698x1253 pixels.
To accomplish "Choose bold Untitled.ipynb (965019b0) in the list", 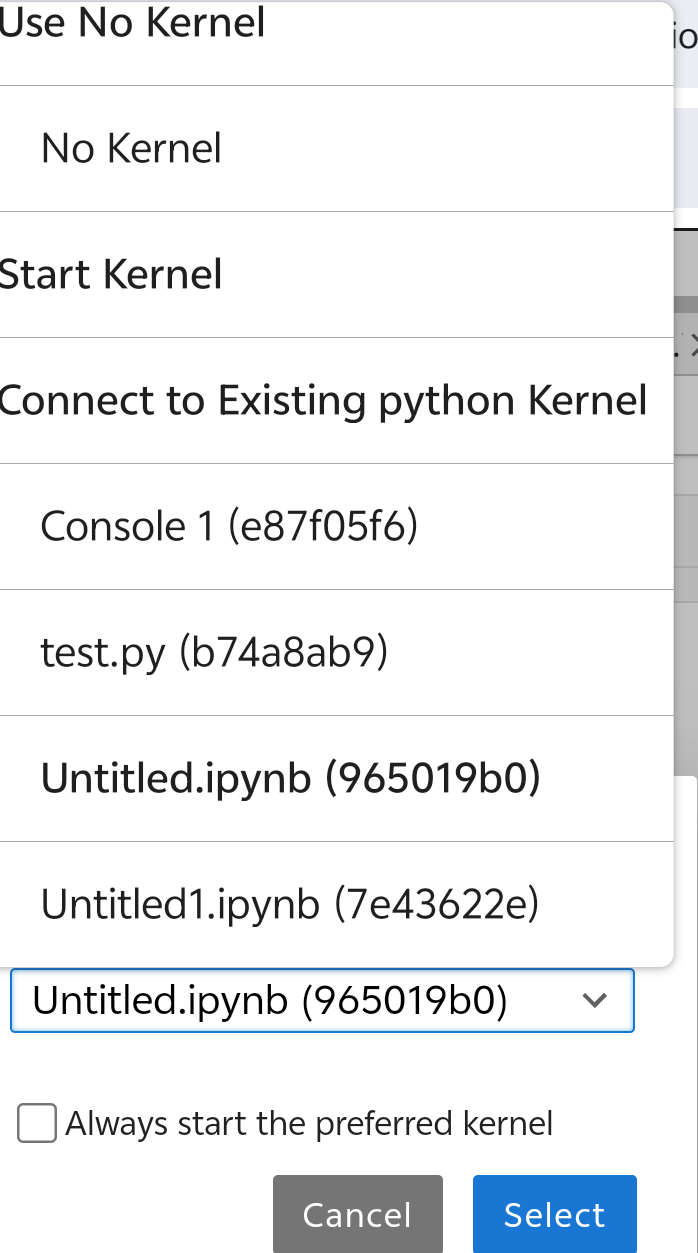I will [x=290, y=779].
